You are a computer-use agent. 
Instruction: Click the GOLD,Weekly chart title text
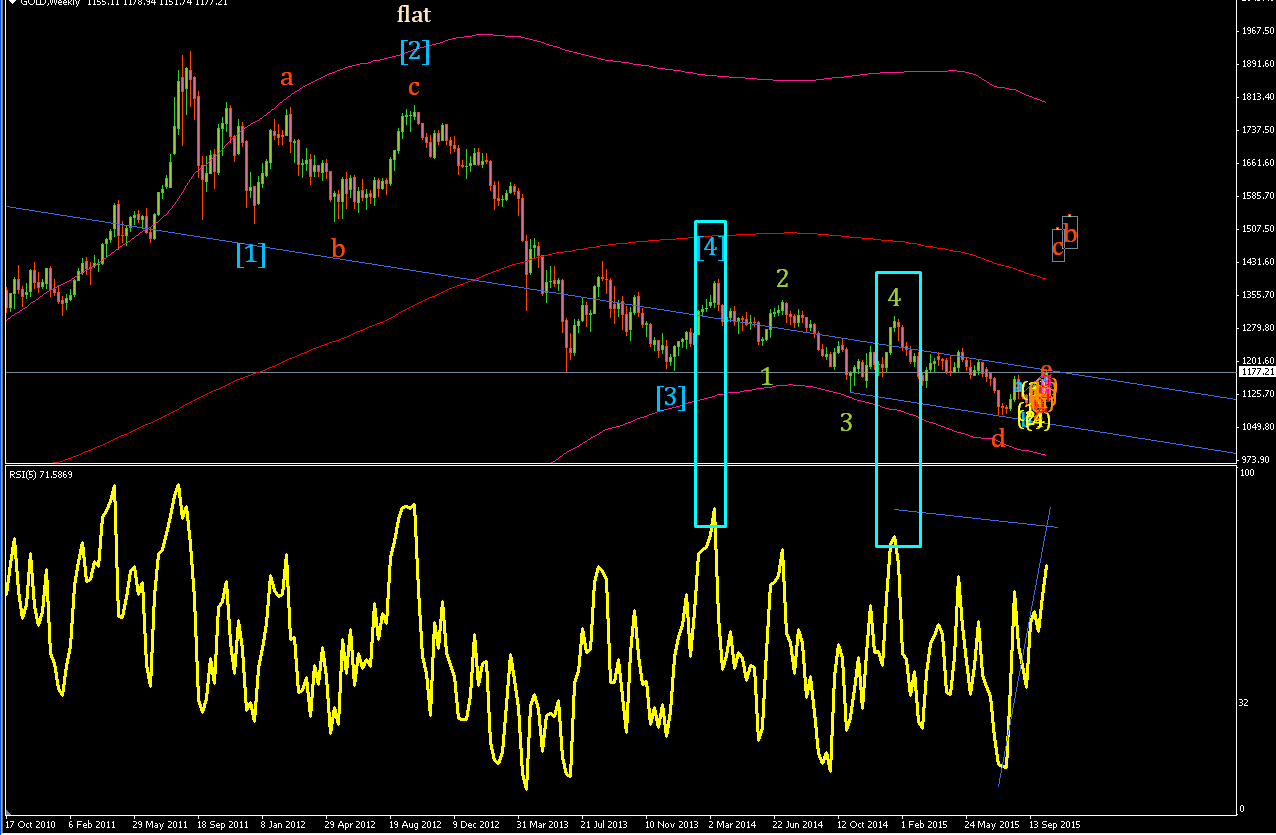pos(50,4)
